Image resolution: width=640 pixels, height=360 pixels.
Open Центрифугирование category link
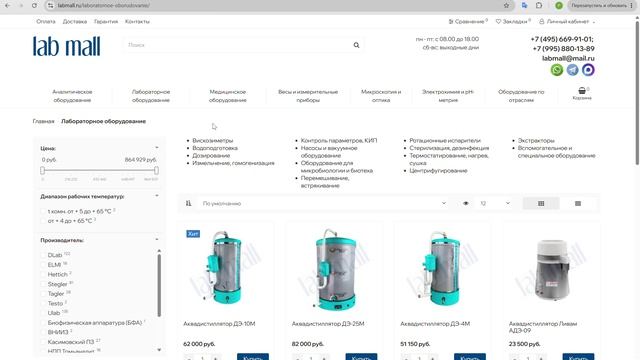coord(438,171)
